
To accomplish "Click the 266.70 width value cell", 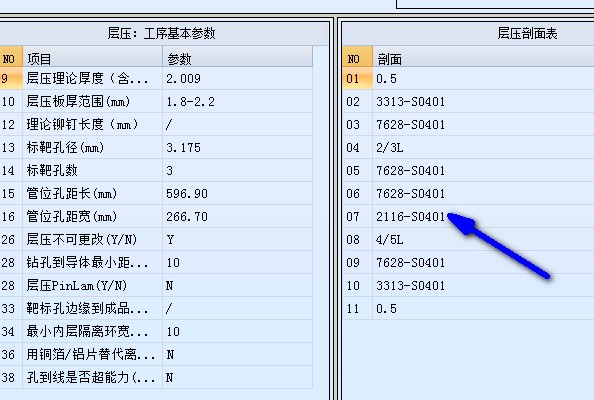I will 238,217.
